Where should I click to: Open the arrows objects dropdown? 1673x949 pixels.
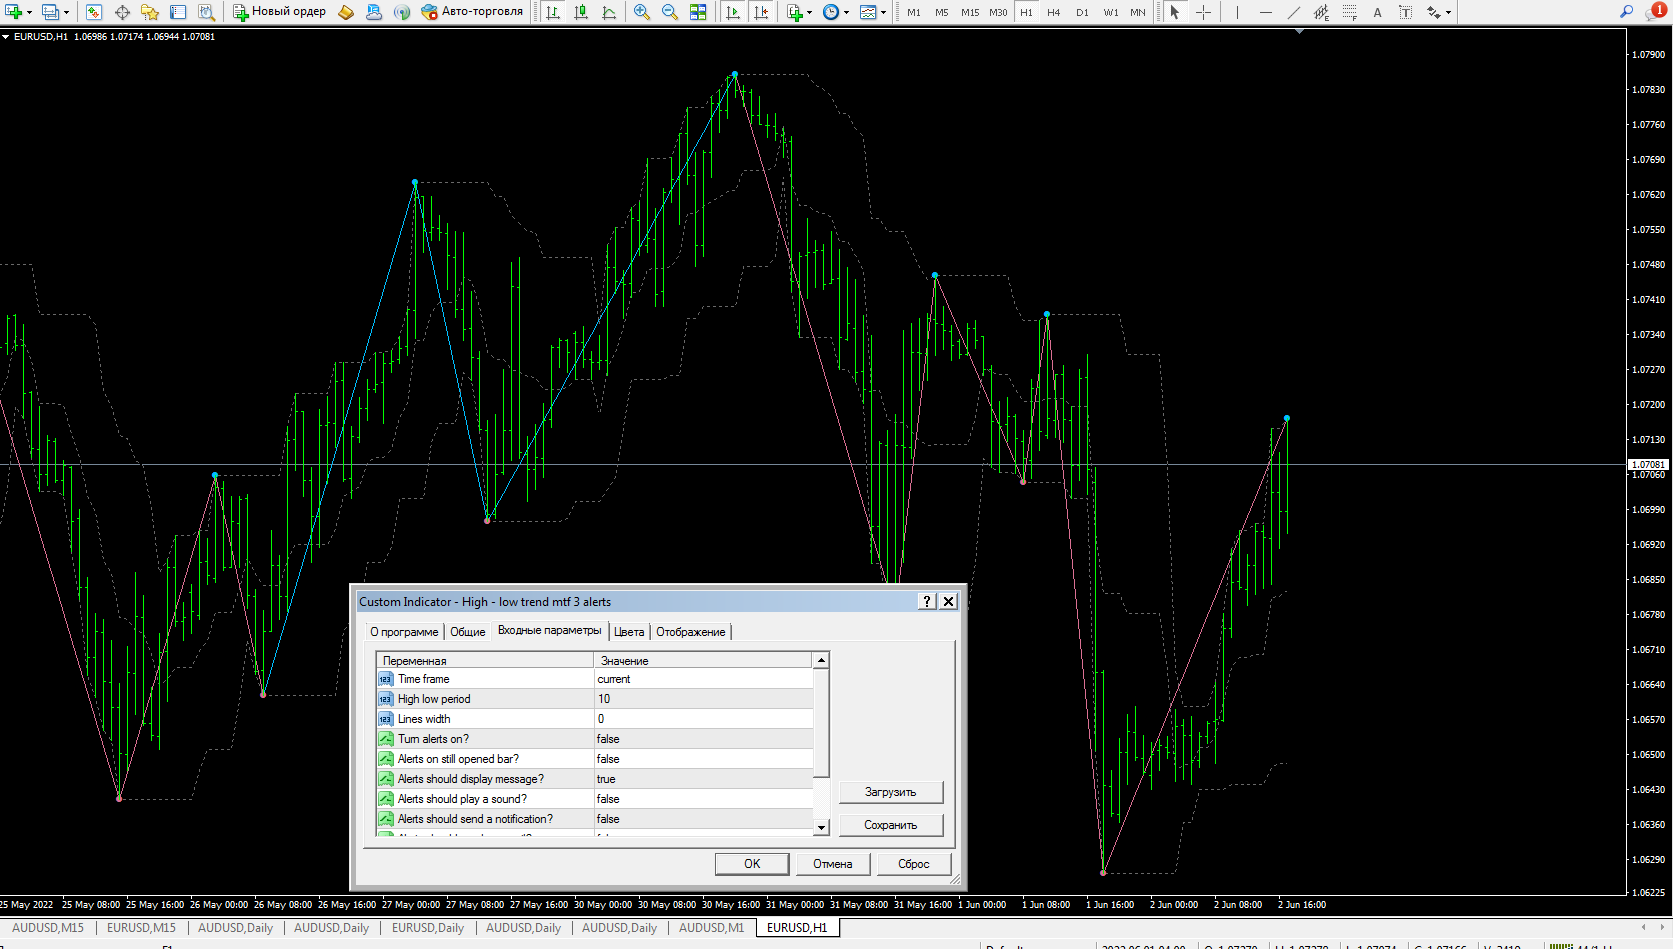pos(1448,13)
